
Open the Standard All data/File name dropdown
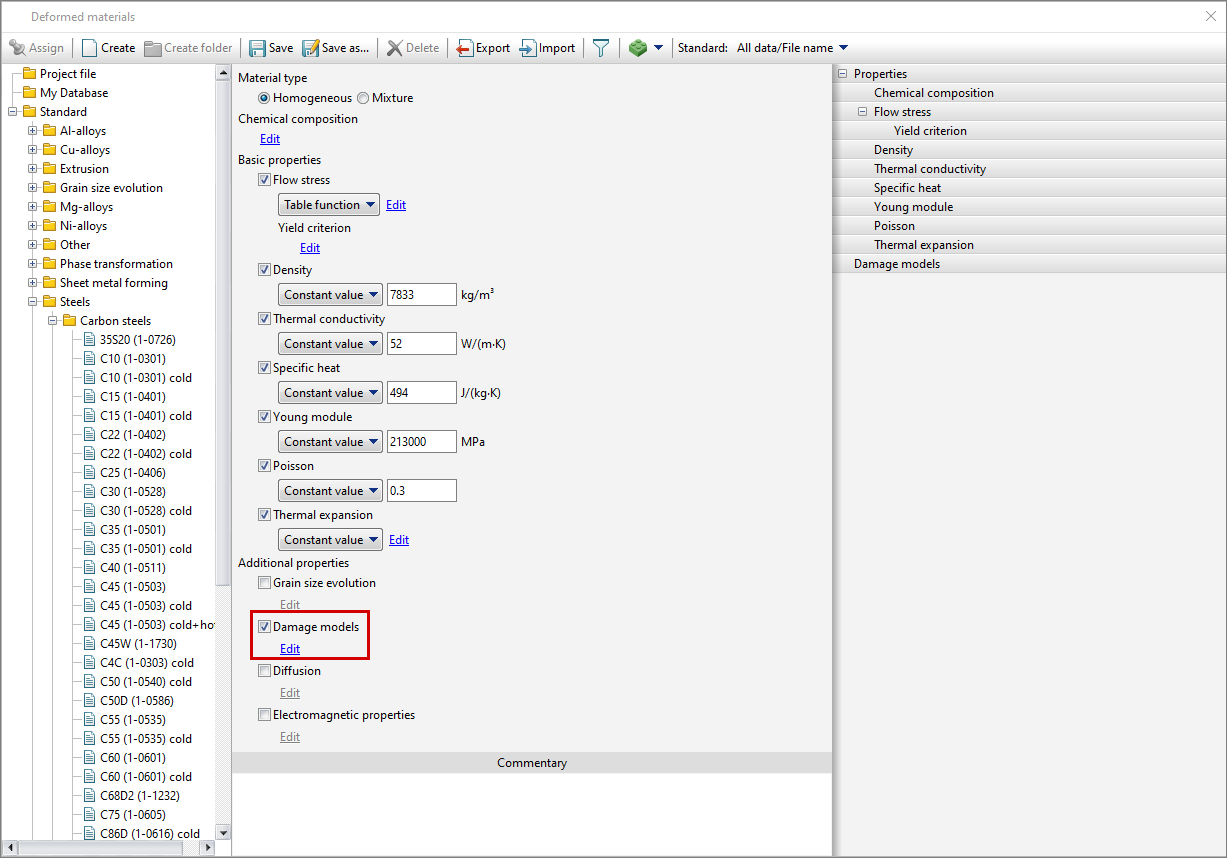pos(792,48)
